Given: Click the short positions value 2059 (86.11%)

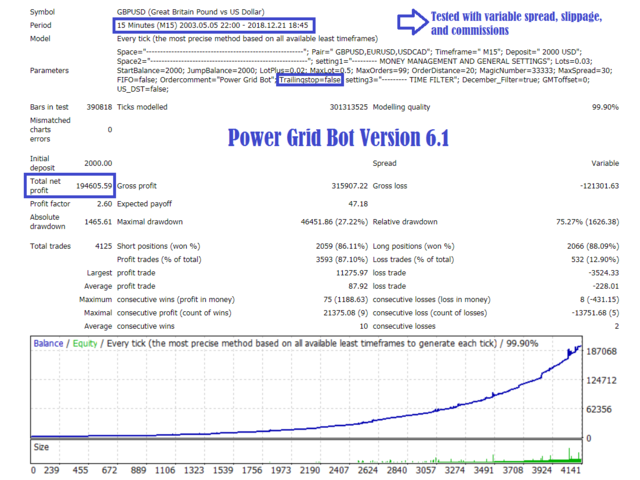Looking at the screenshot, I should tap(342, 246).
